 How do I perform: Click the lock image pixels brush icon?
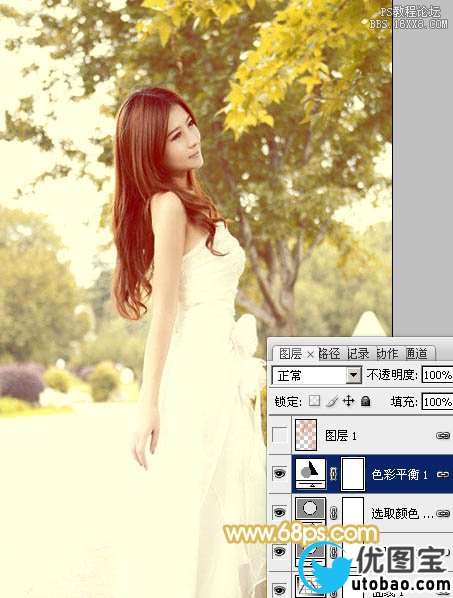pos(332,401)
